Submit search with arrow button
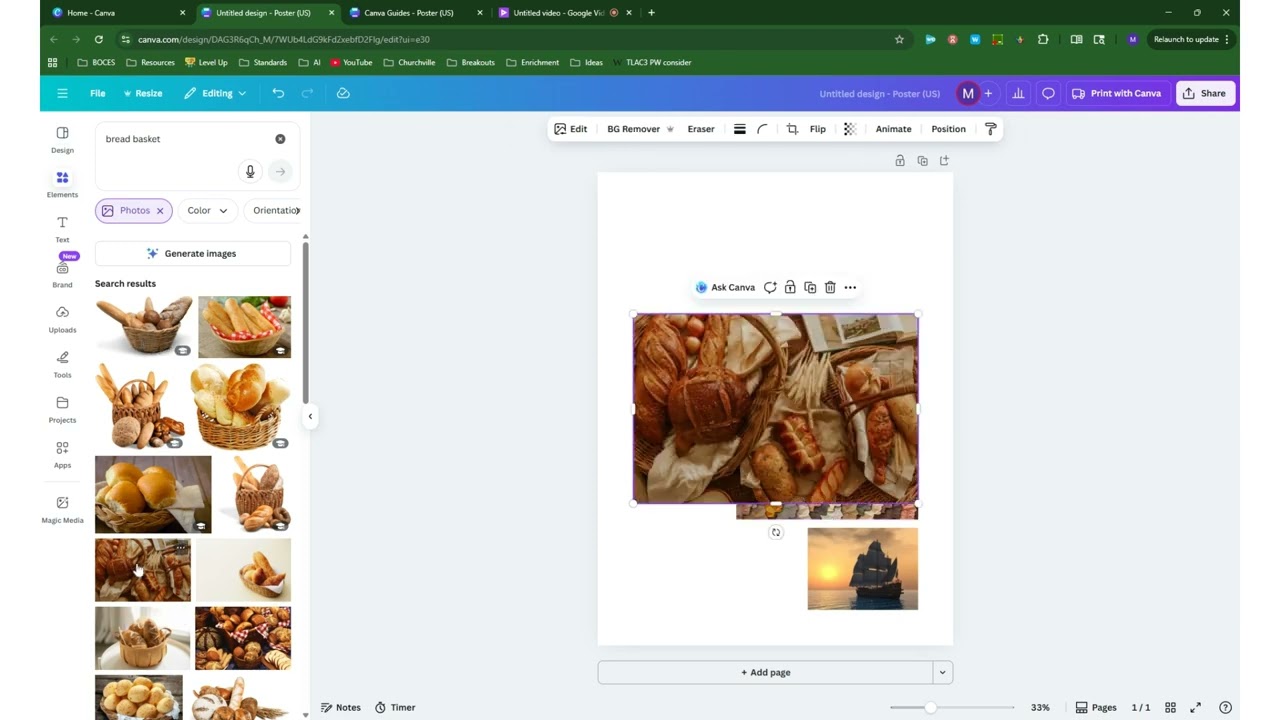This screenshot has width=1280, height=720. (x=280, y=171)
